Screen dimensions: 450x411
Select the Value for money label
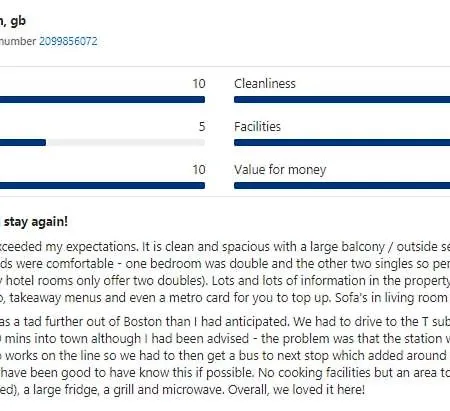280,170
